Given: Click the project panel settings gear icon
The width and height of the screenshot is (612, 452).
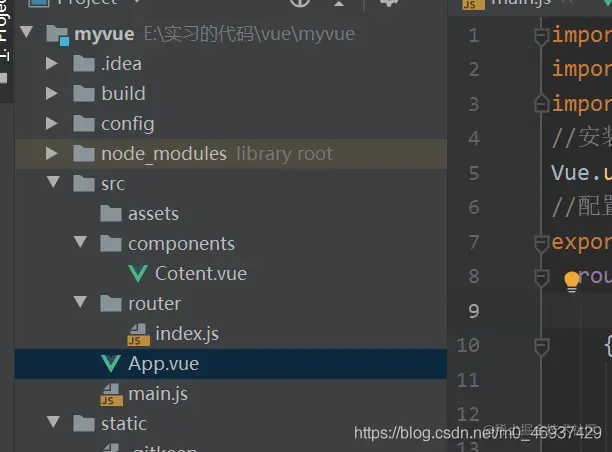Looking at the screenshot, I should [389, 2].
